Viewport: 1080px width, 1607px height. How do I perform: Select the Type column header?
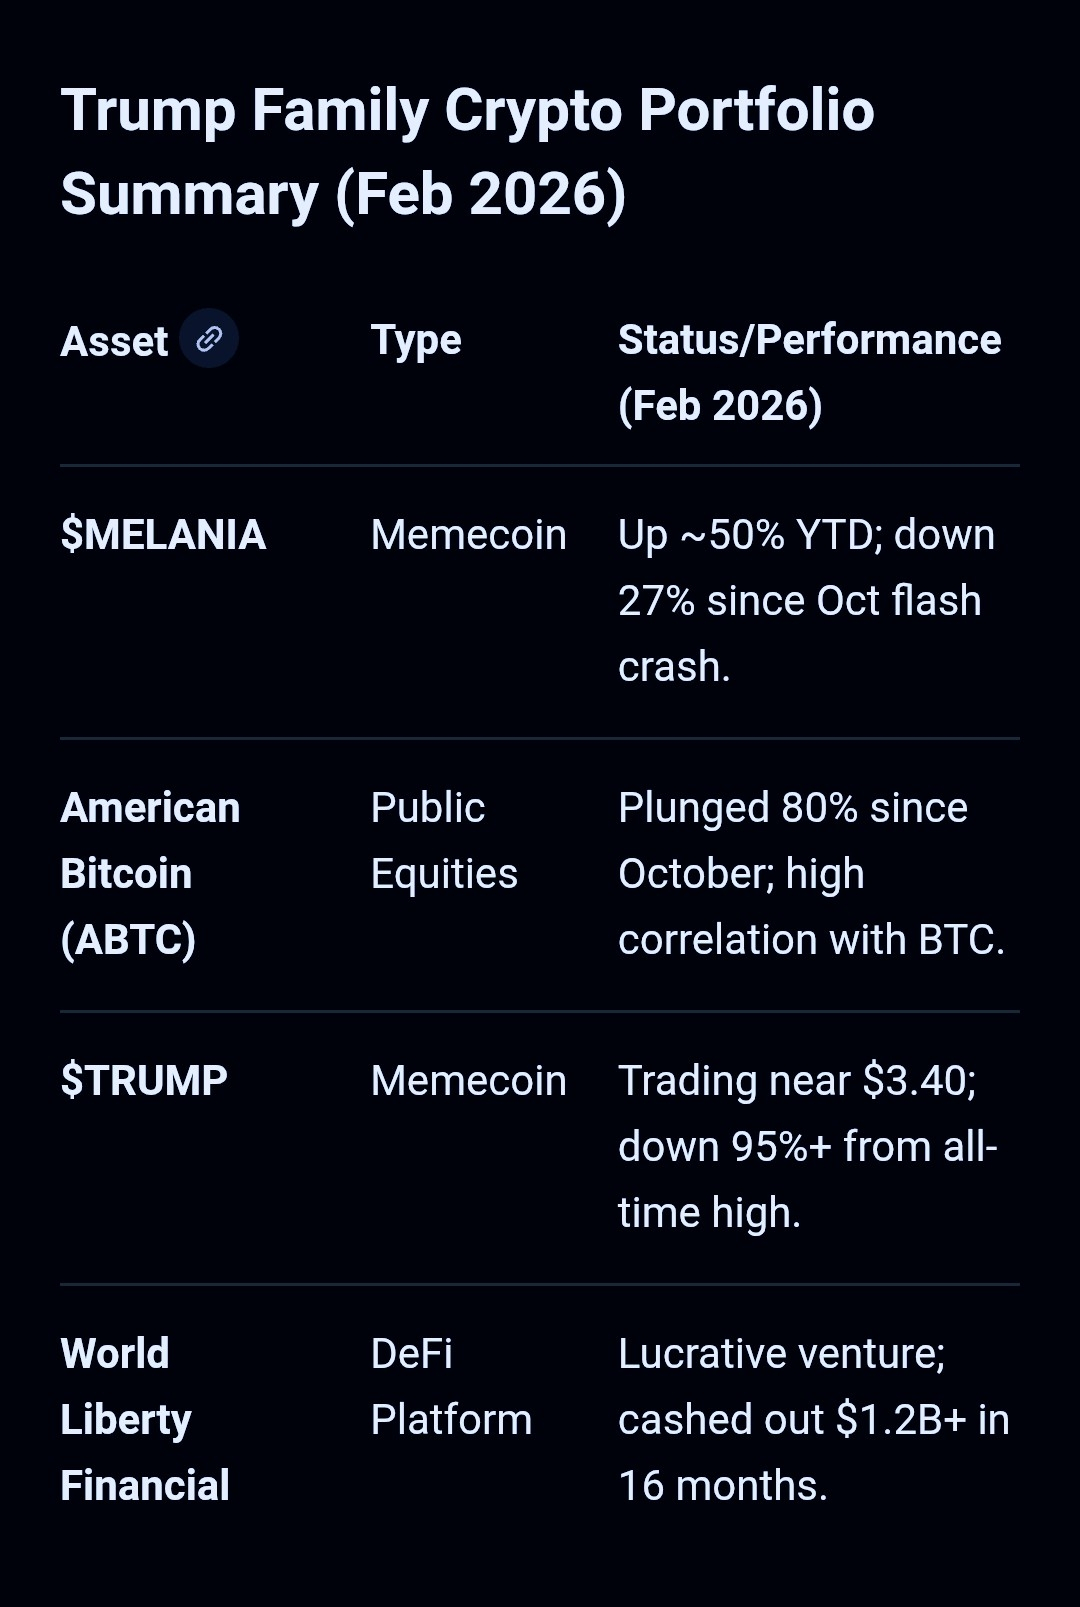[416, 340]
